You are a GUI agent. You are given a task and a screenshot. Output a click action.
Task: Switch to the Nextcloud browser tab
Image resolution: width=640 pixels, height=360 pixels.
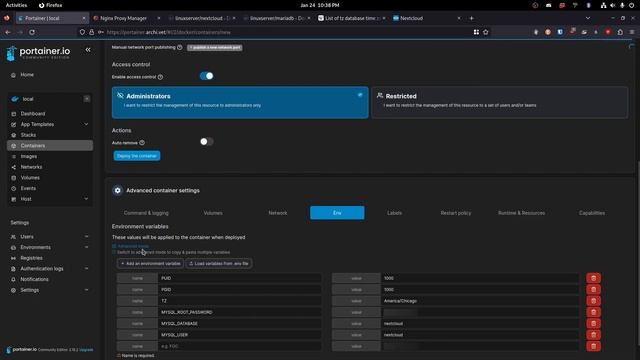[x=427, y=18]
